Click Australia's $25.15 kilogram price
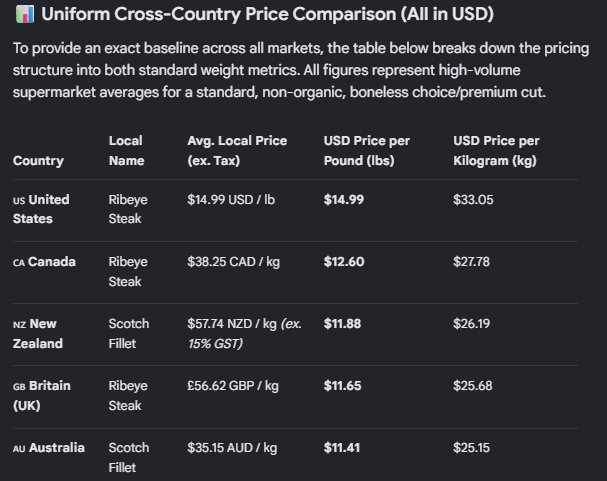607x481 pixels. point(472,448)
